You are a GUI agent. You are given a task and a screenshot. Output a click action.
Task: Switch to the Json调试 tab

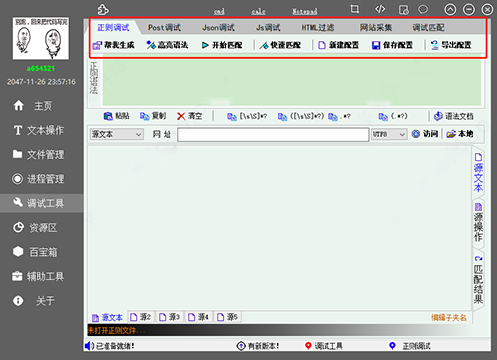click(x=218, y=28)
